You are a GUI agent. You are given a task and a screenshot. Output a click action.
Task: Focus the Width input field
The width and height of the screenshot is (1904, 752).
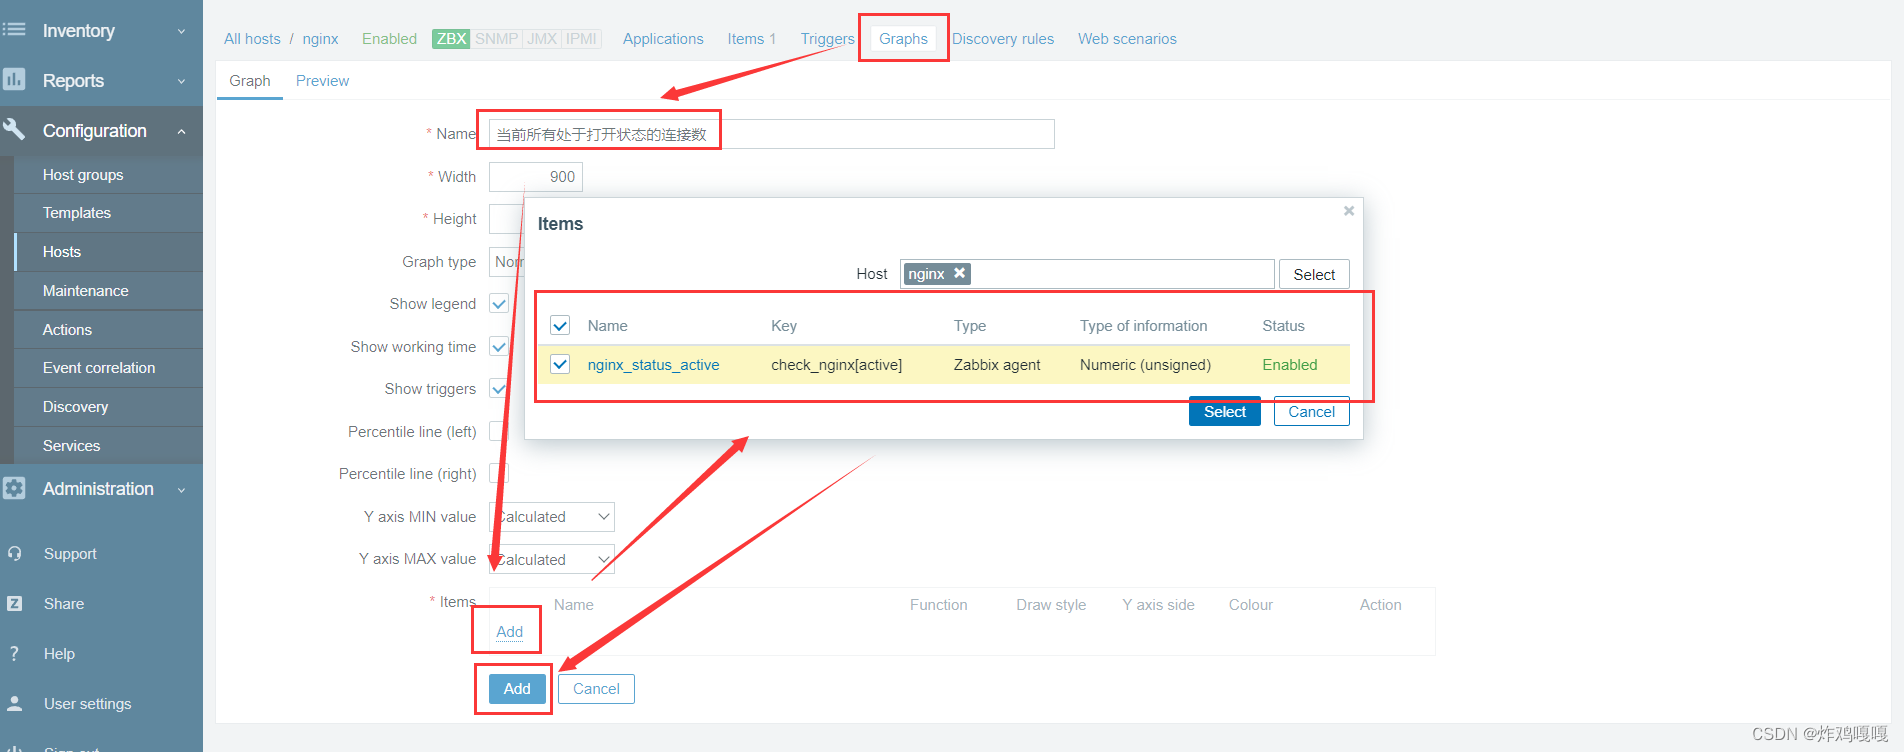point(536,177)
